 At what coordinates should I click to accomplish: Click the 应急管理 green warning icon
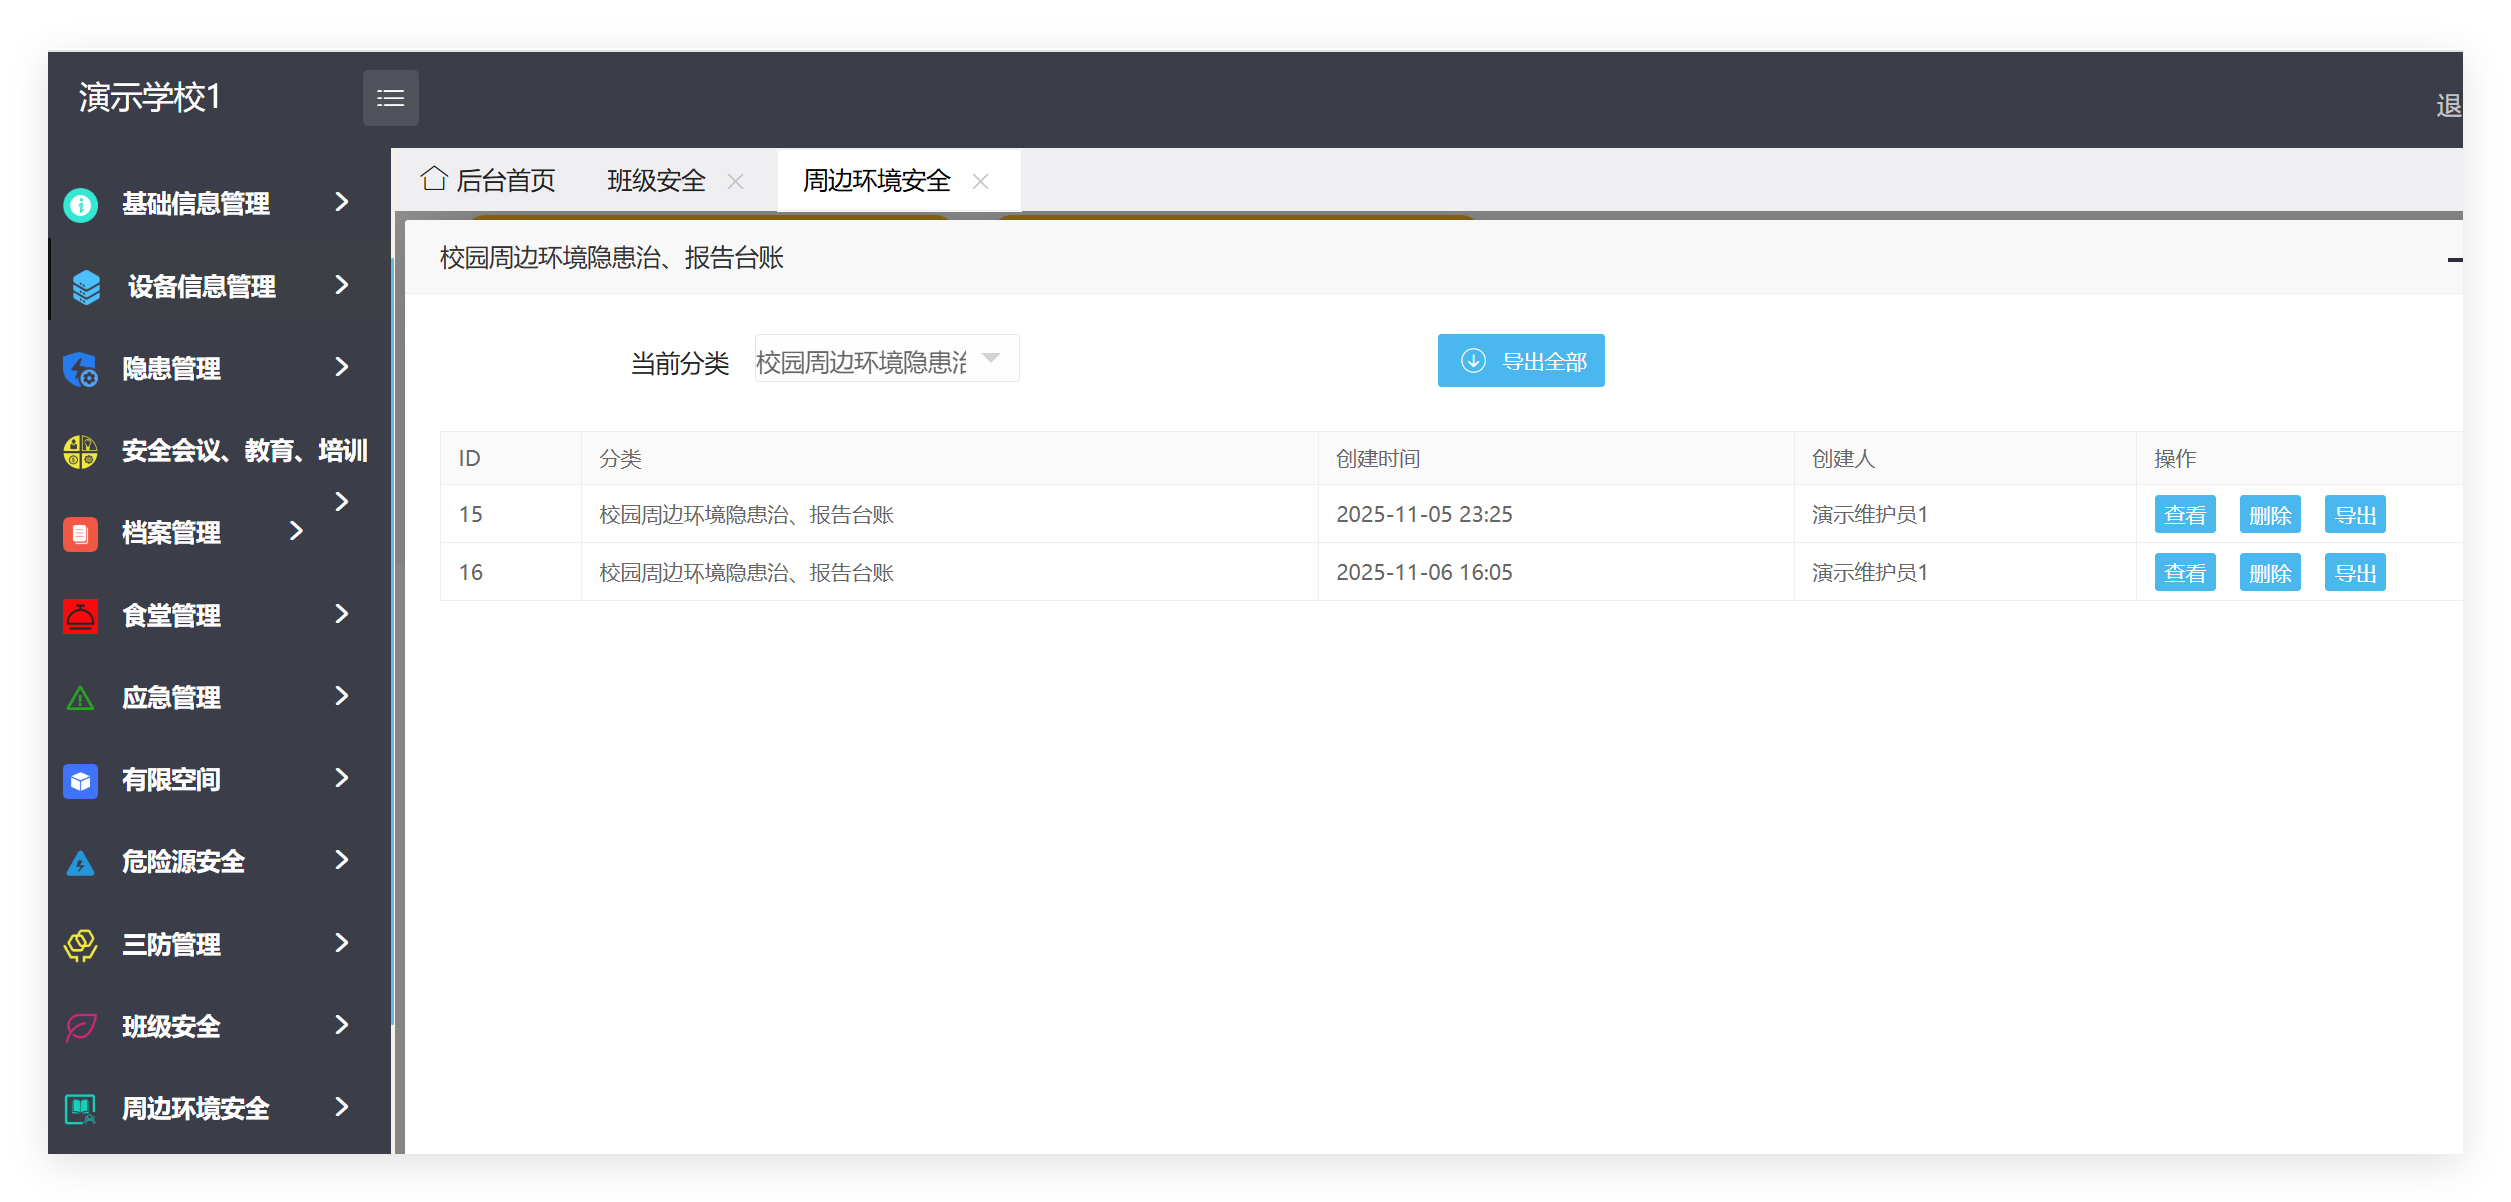click(x=80, y=697)
